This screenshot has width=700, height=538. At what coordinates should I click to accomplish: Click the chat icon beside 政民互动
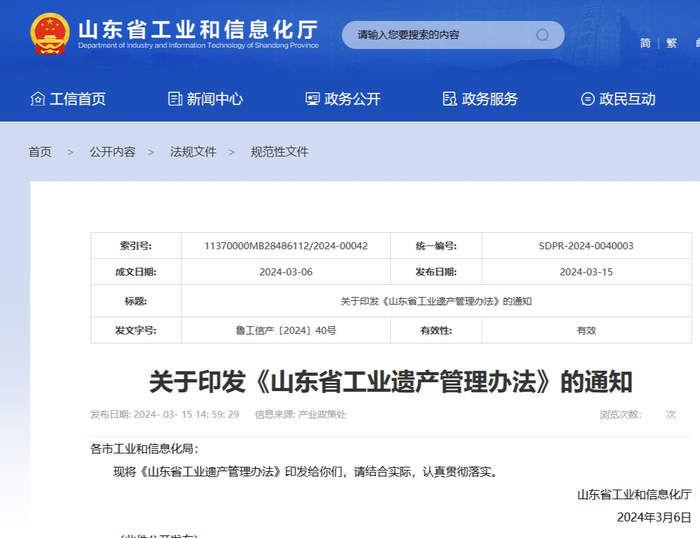(x=588, y=99)
